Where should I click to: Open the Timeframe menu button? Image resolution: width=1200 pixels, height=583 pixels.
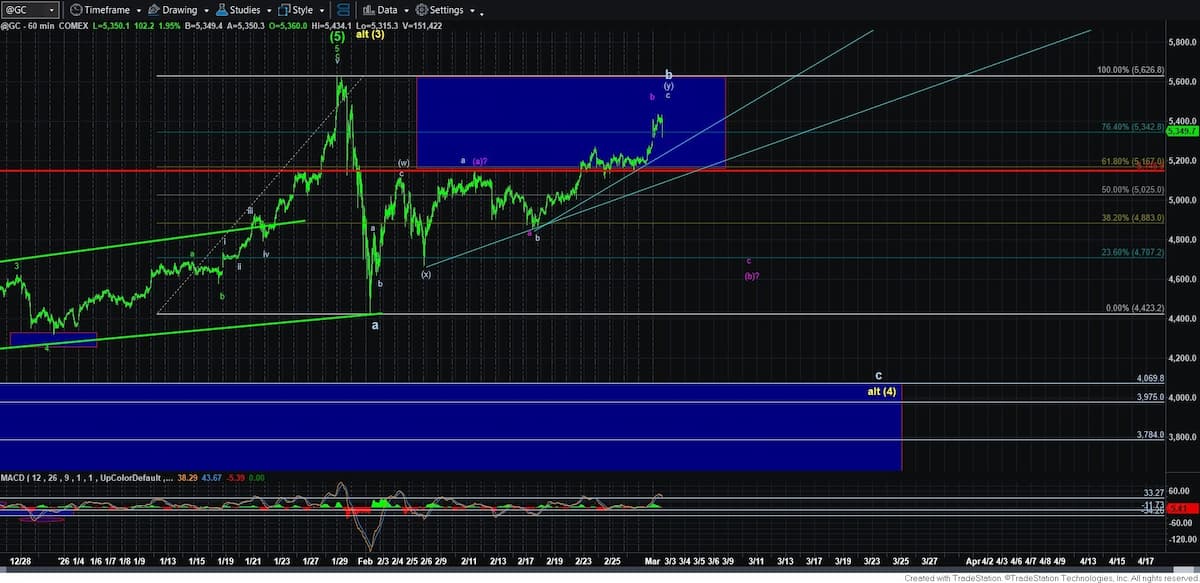[x=99, y=10]
